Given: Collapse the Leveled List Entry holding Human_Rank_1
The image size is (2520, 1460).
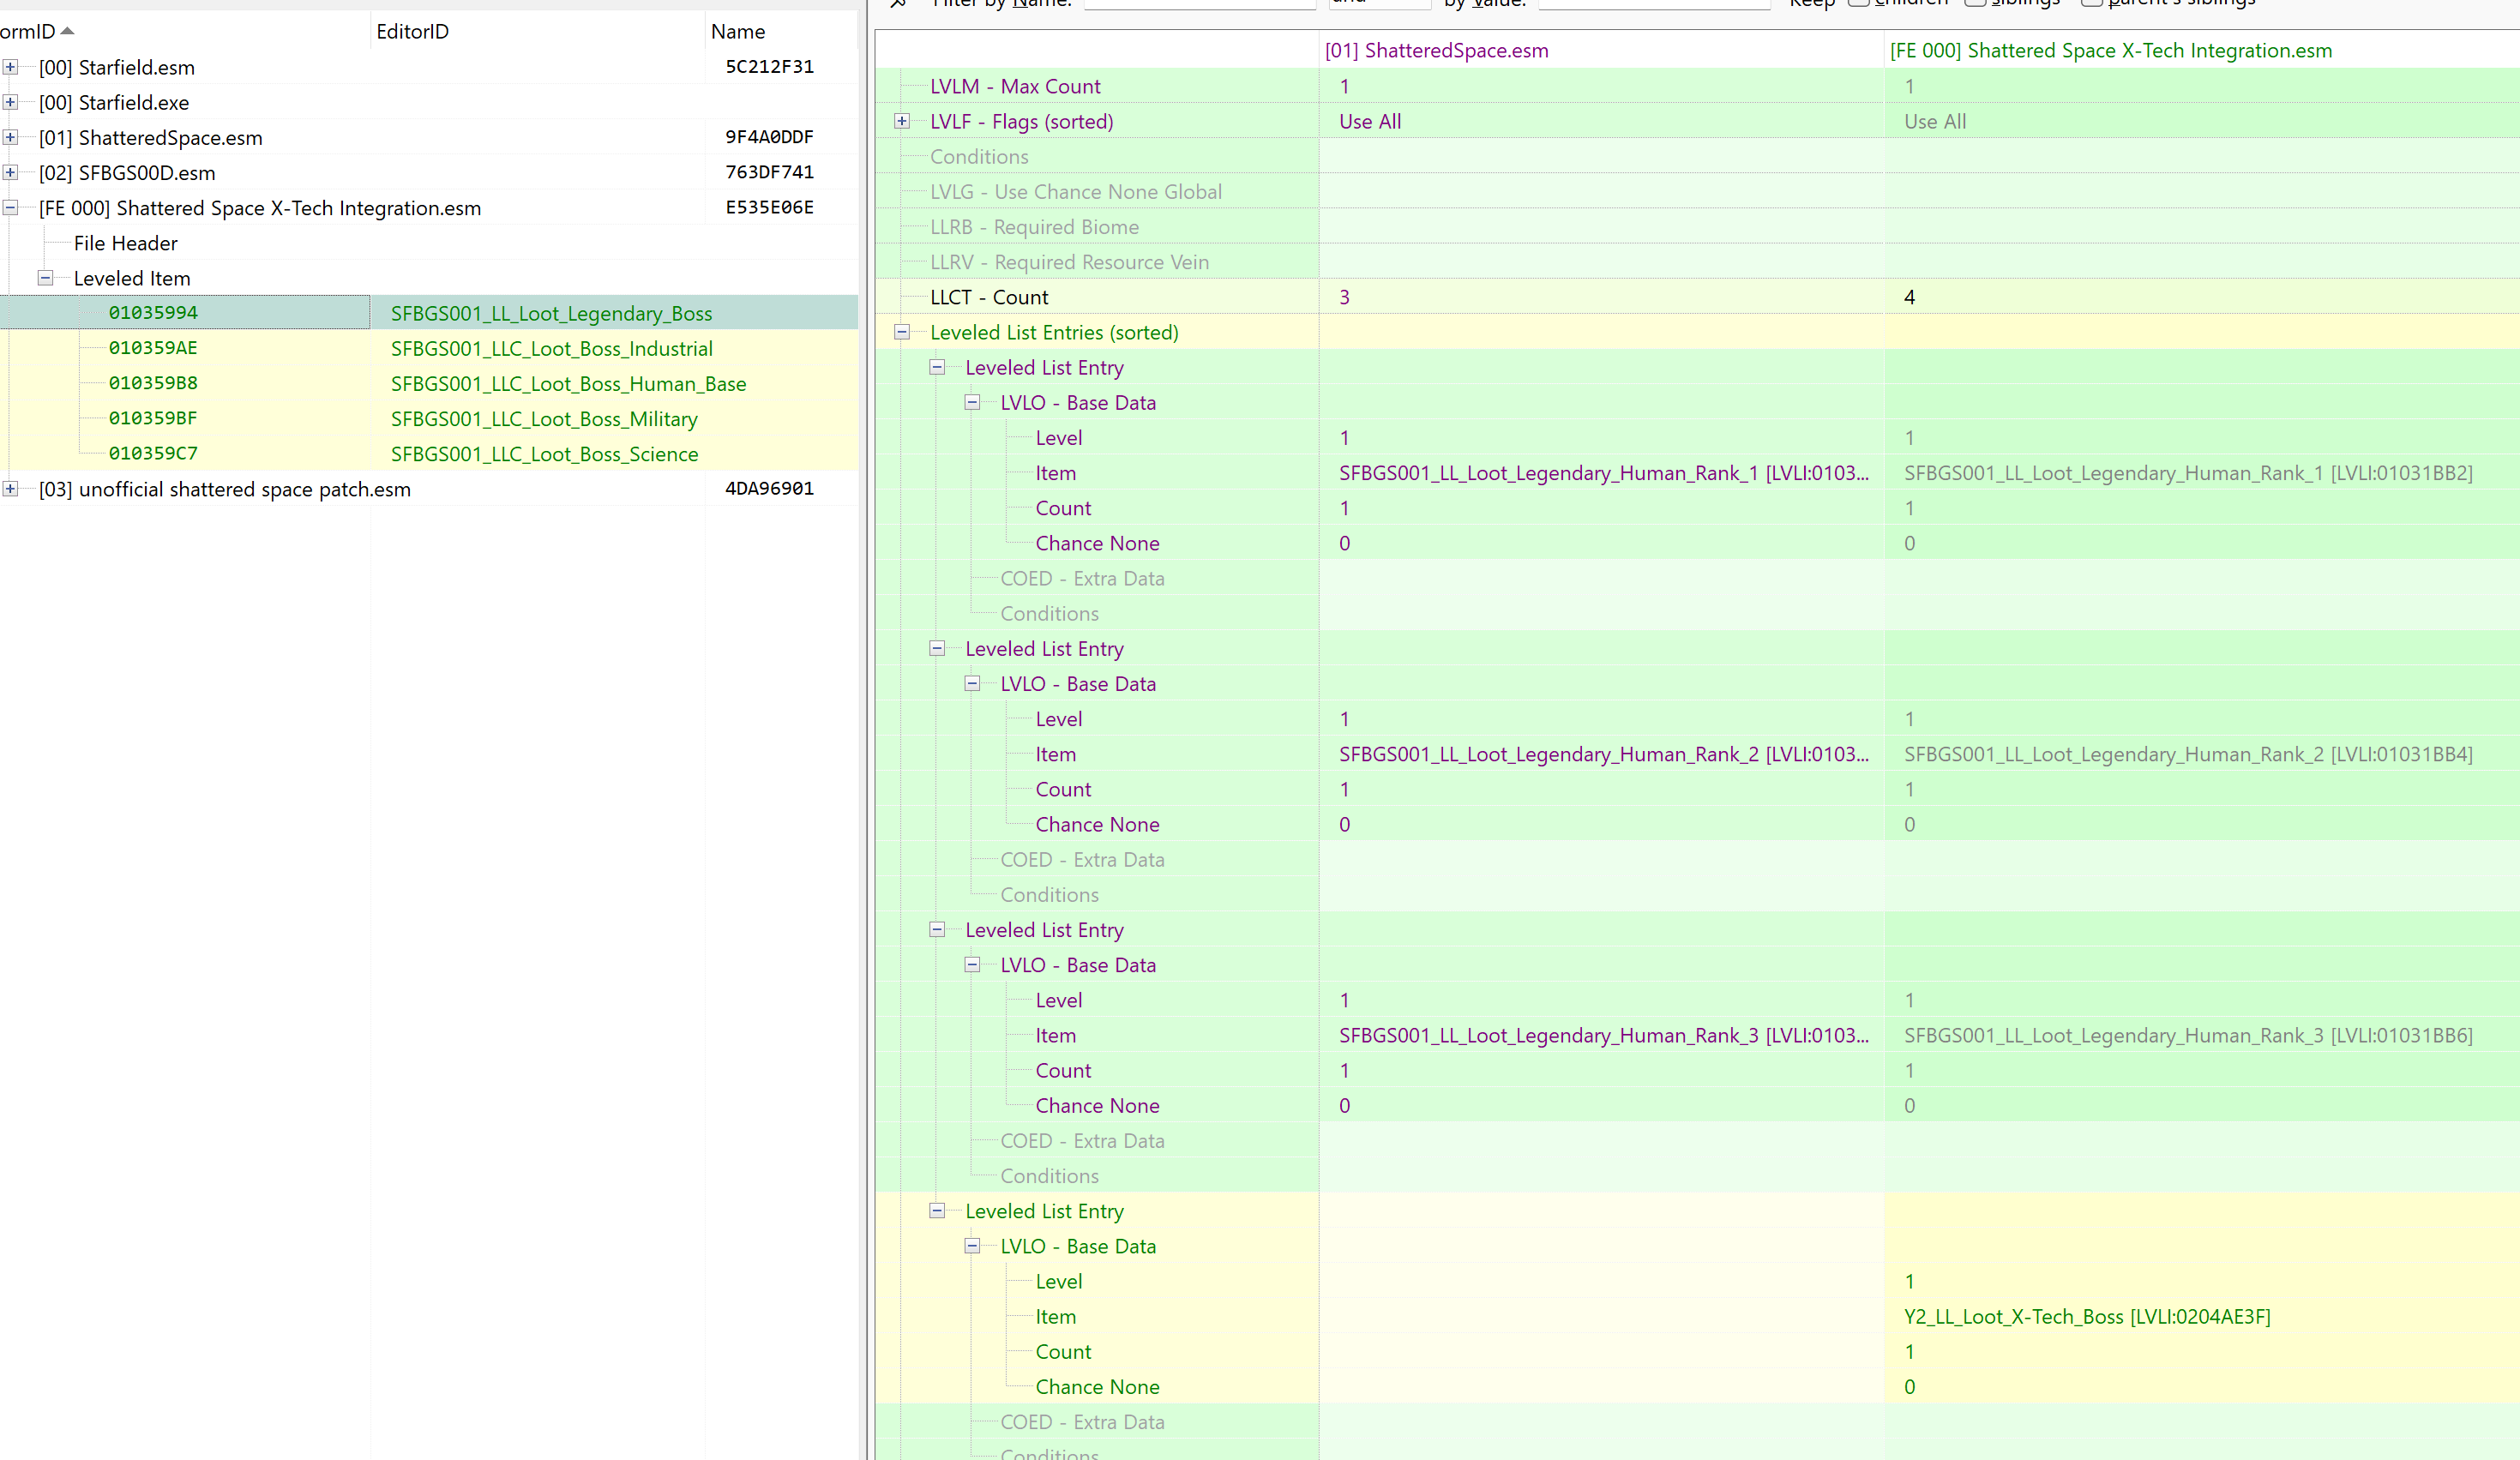Looking at the screenshot, I should (937, 367).
